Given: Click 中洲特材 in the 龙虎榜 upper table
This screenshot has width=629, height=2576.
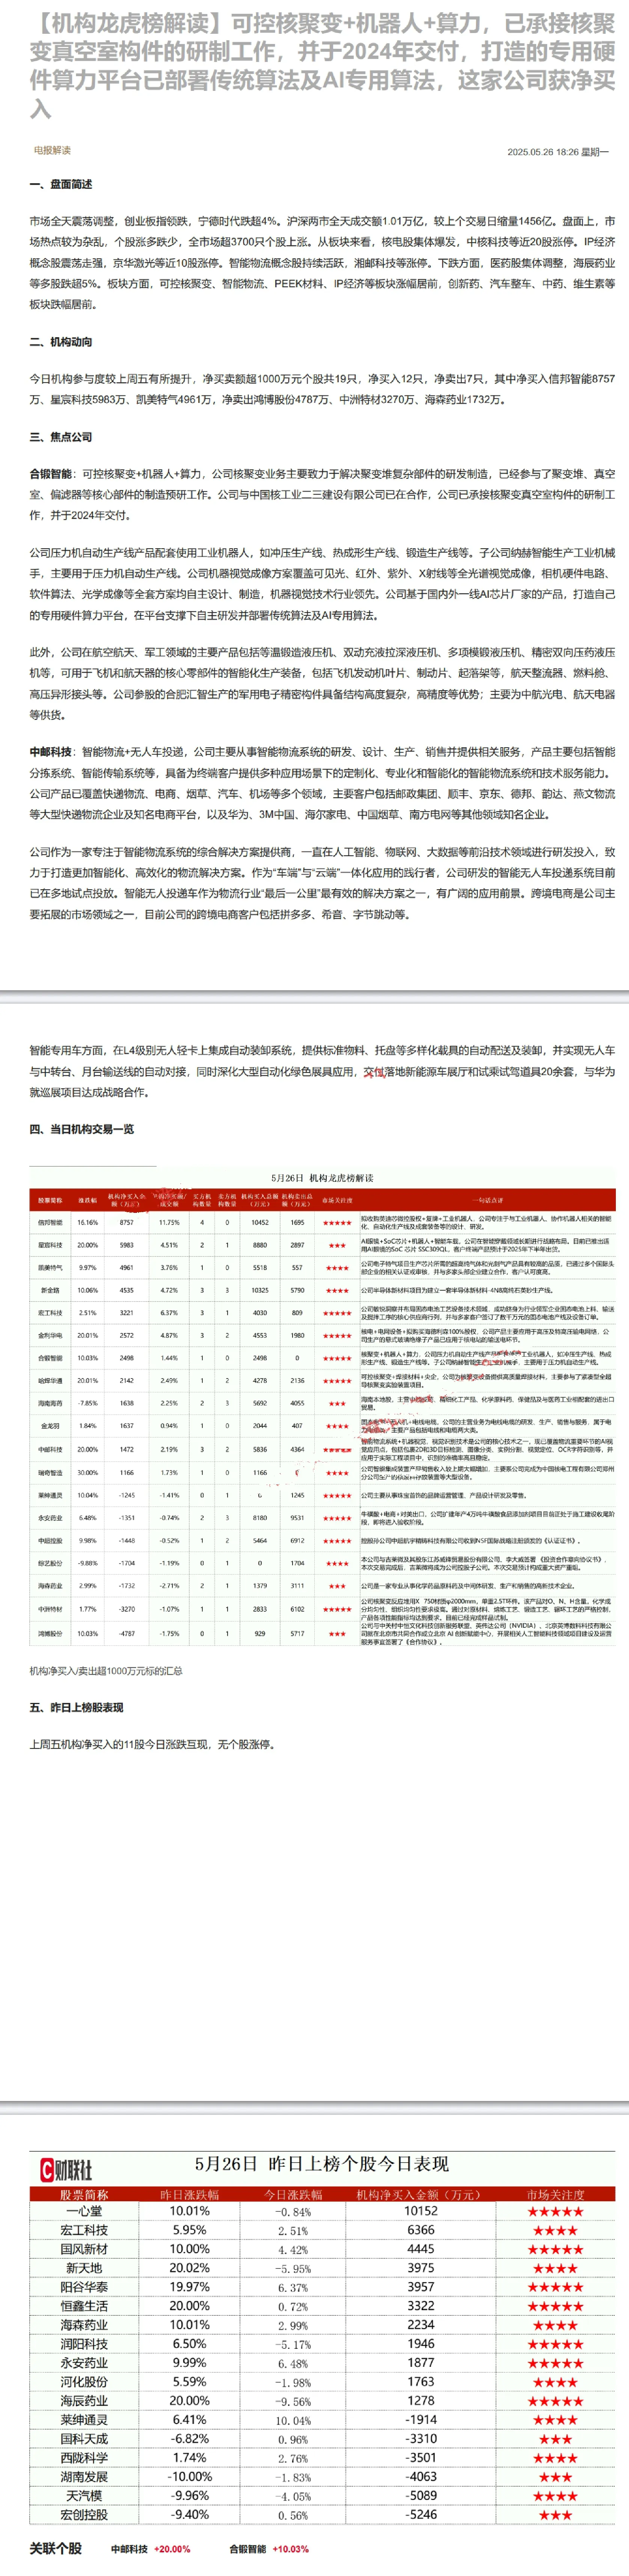Looking at the screenshot, I should point(50,1609).
